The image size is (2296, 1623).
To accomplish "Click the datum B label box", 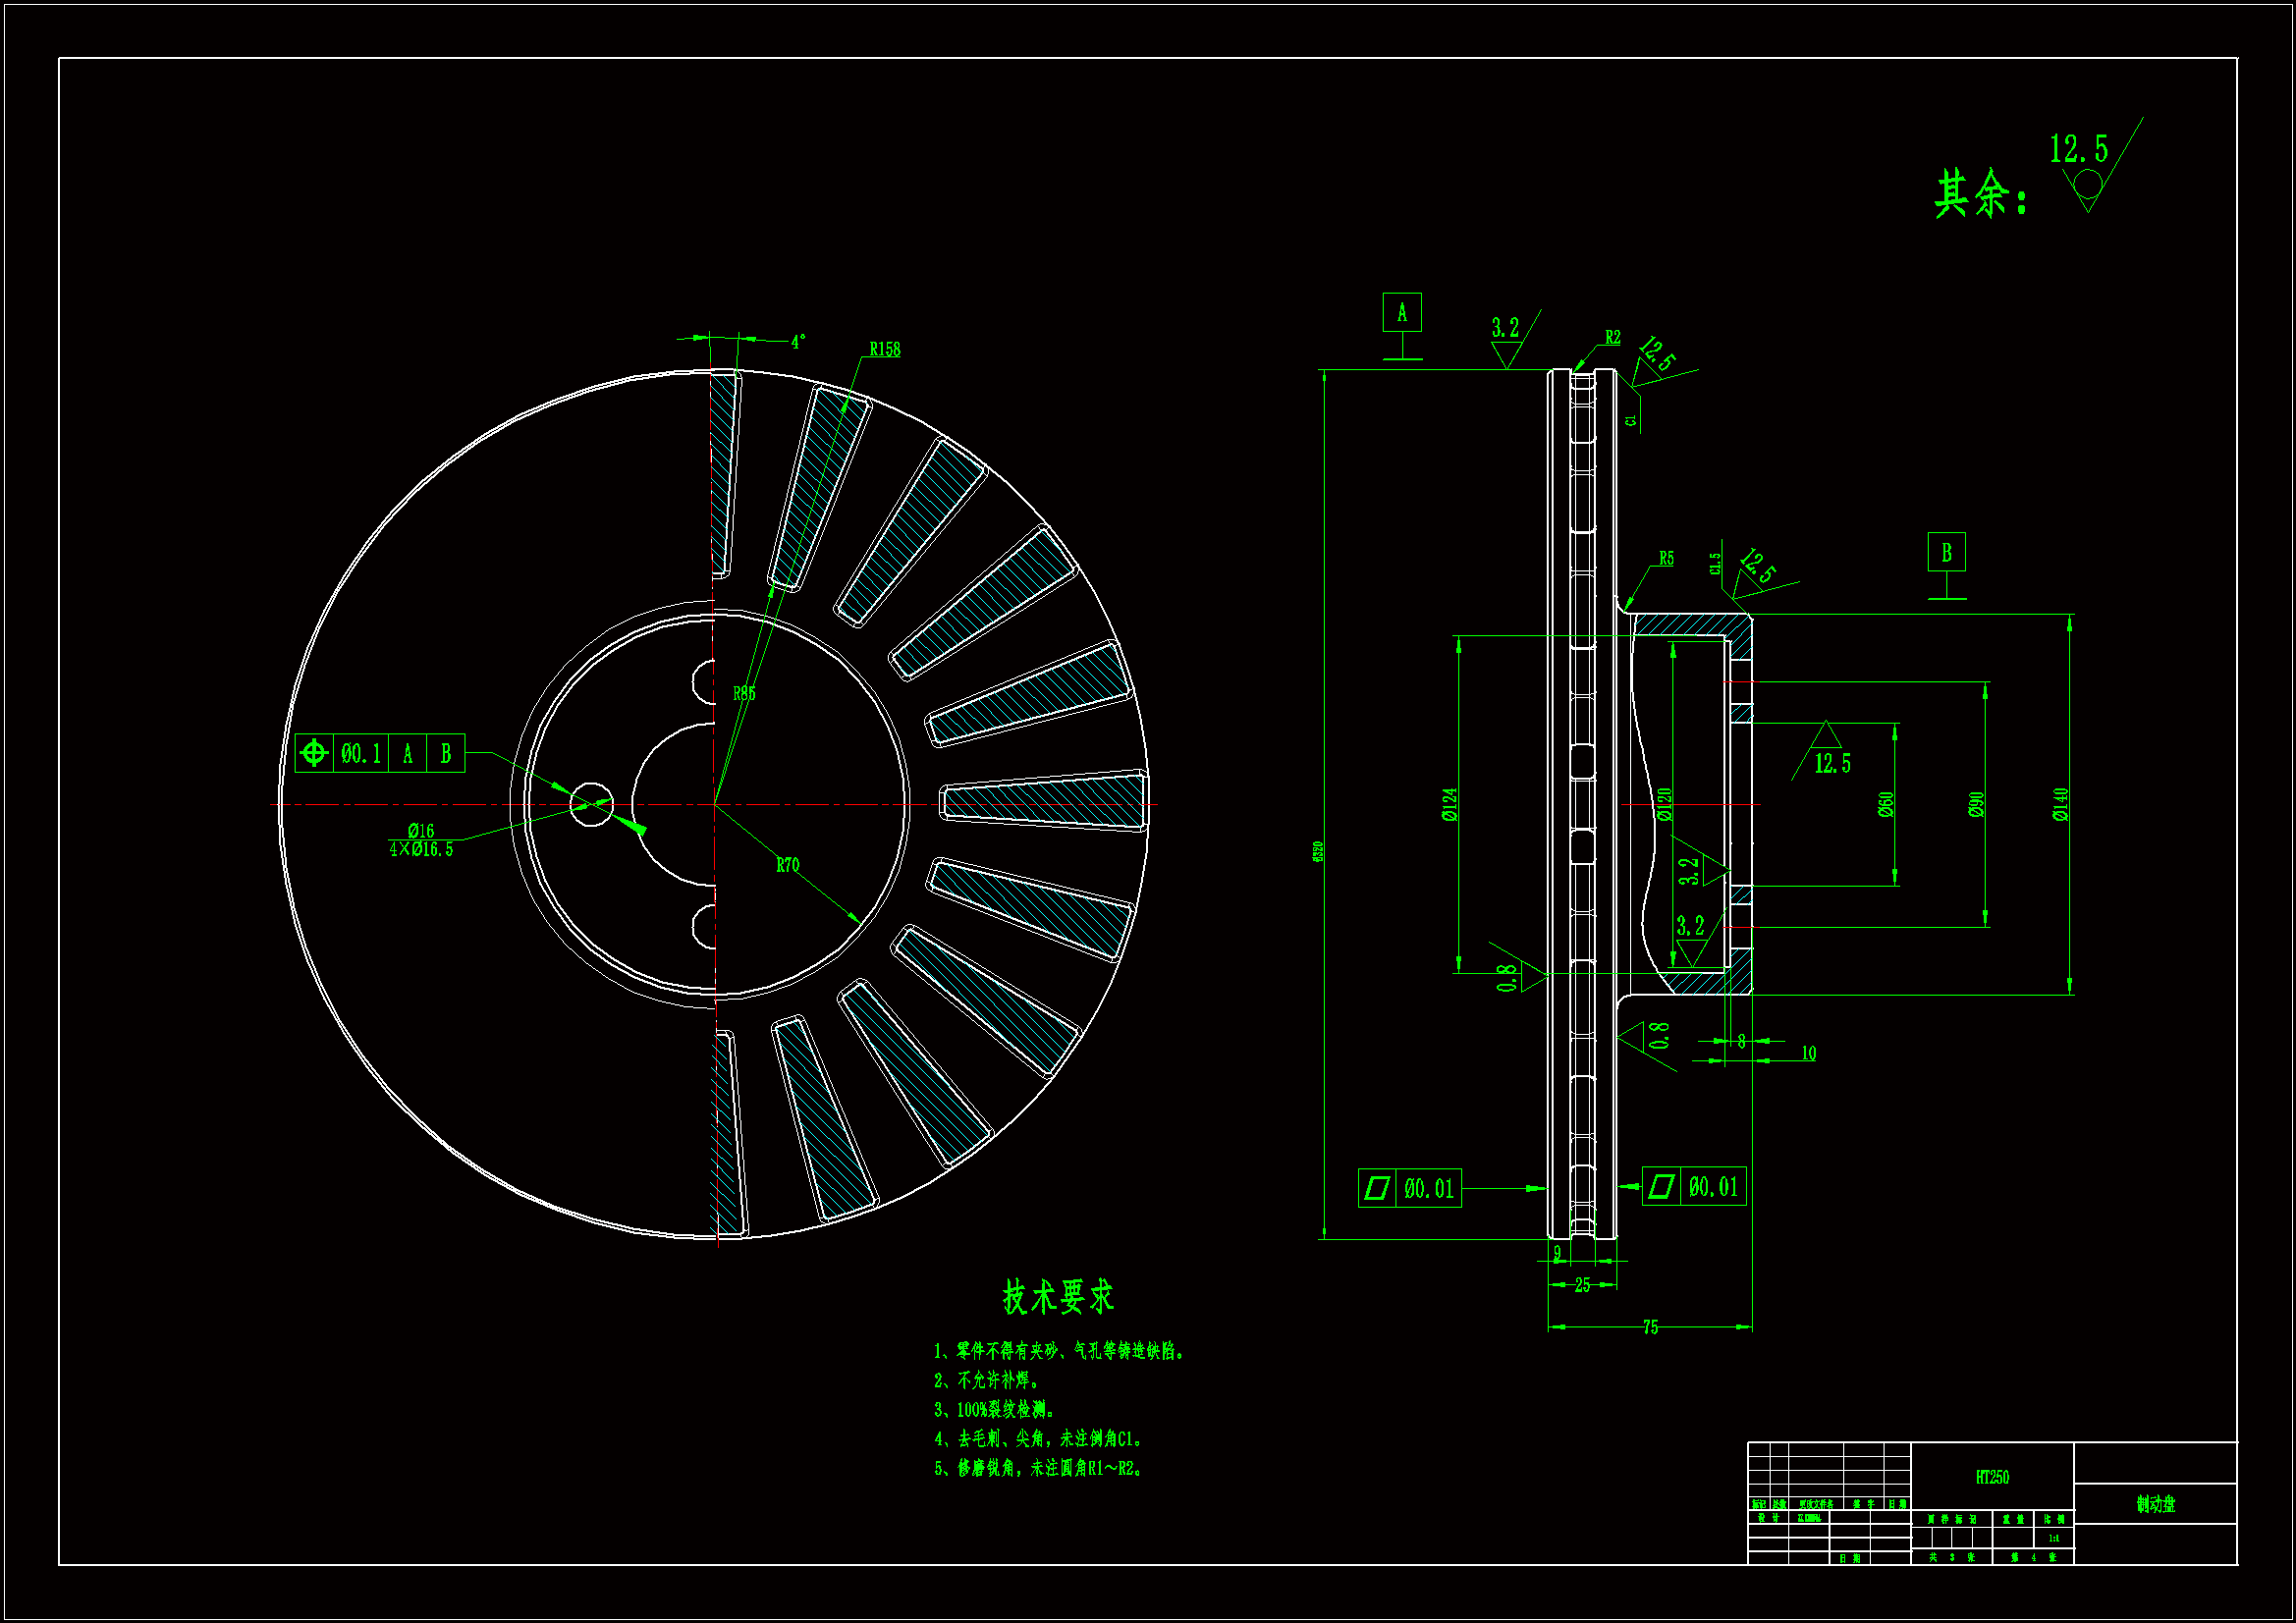I will (1946, 552).
